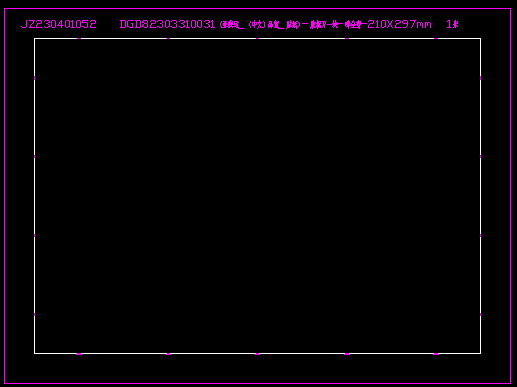Click the leftmost magenta tick on top white edge
This screenshot has height=387, width=517.
79,39
